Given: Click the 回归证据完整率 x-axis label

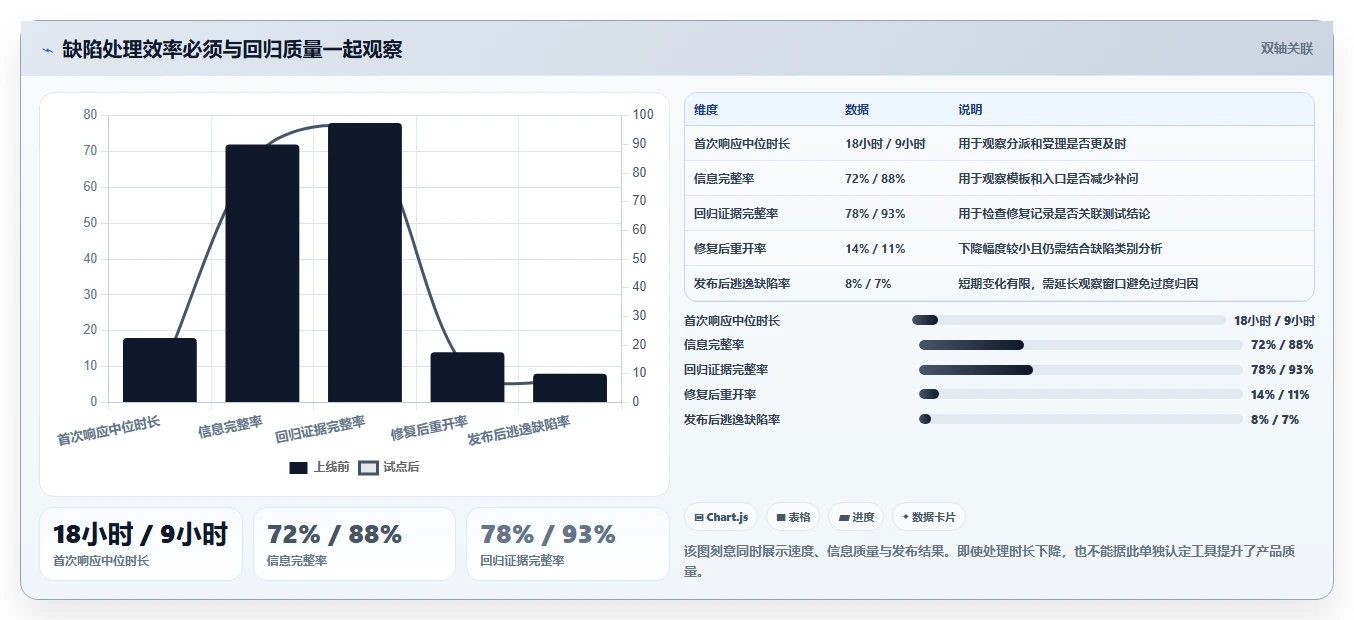Looking at the screenshot, I should [x=320, y=429].
